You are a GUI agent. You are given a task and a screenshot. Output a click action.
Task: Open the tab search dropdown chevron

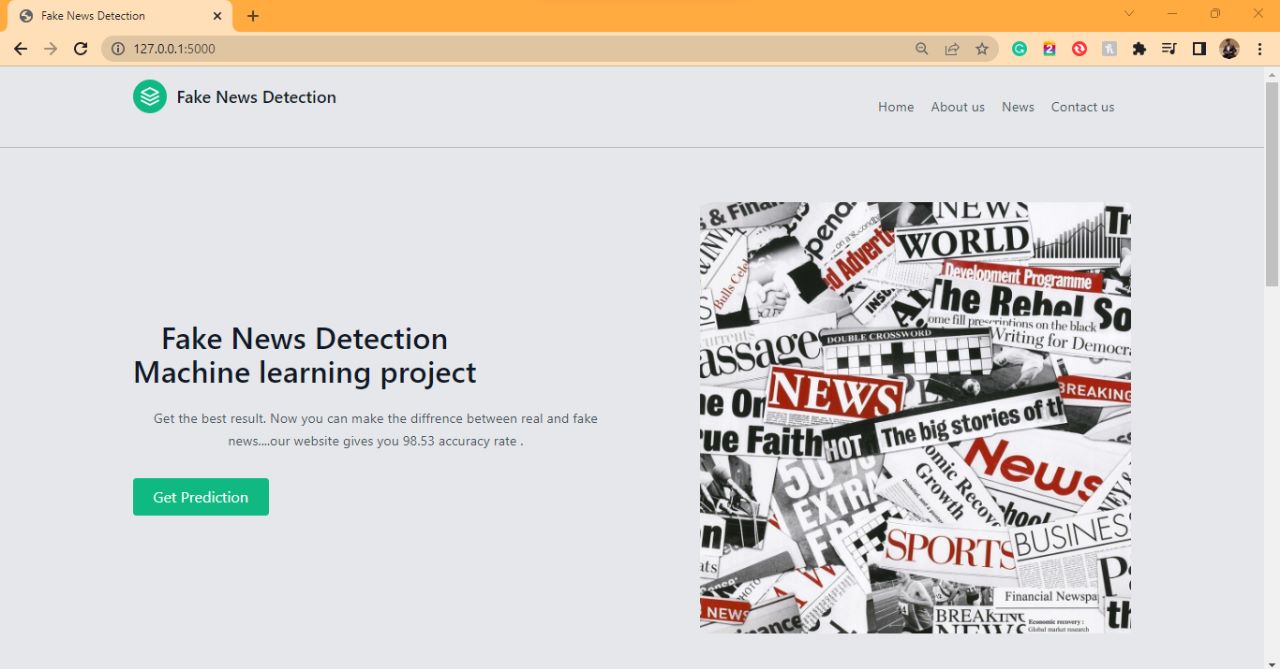[1129, 15]
